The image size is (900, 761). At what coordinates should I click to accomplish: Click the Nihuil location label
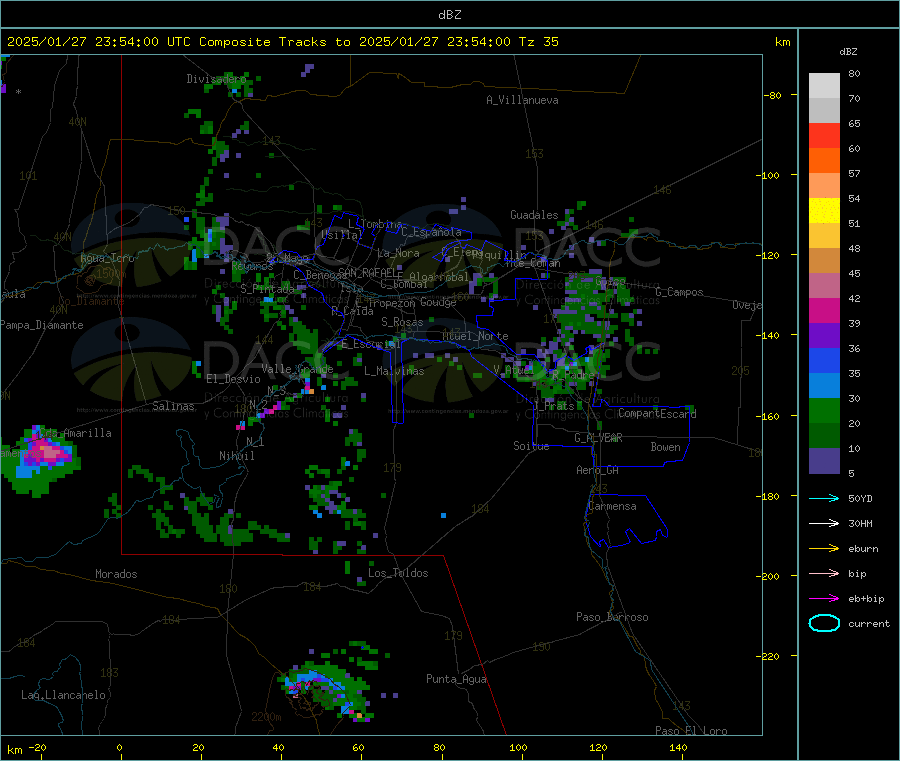pyautogui.click(x=237, y=456)
